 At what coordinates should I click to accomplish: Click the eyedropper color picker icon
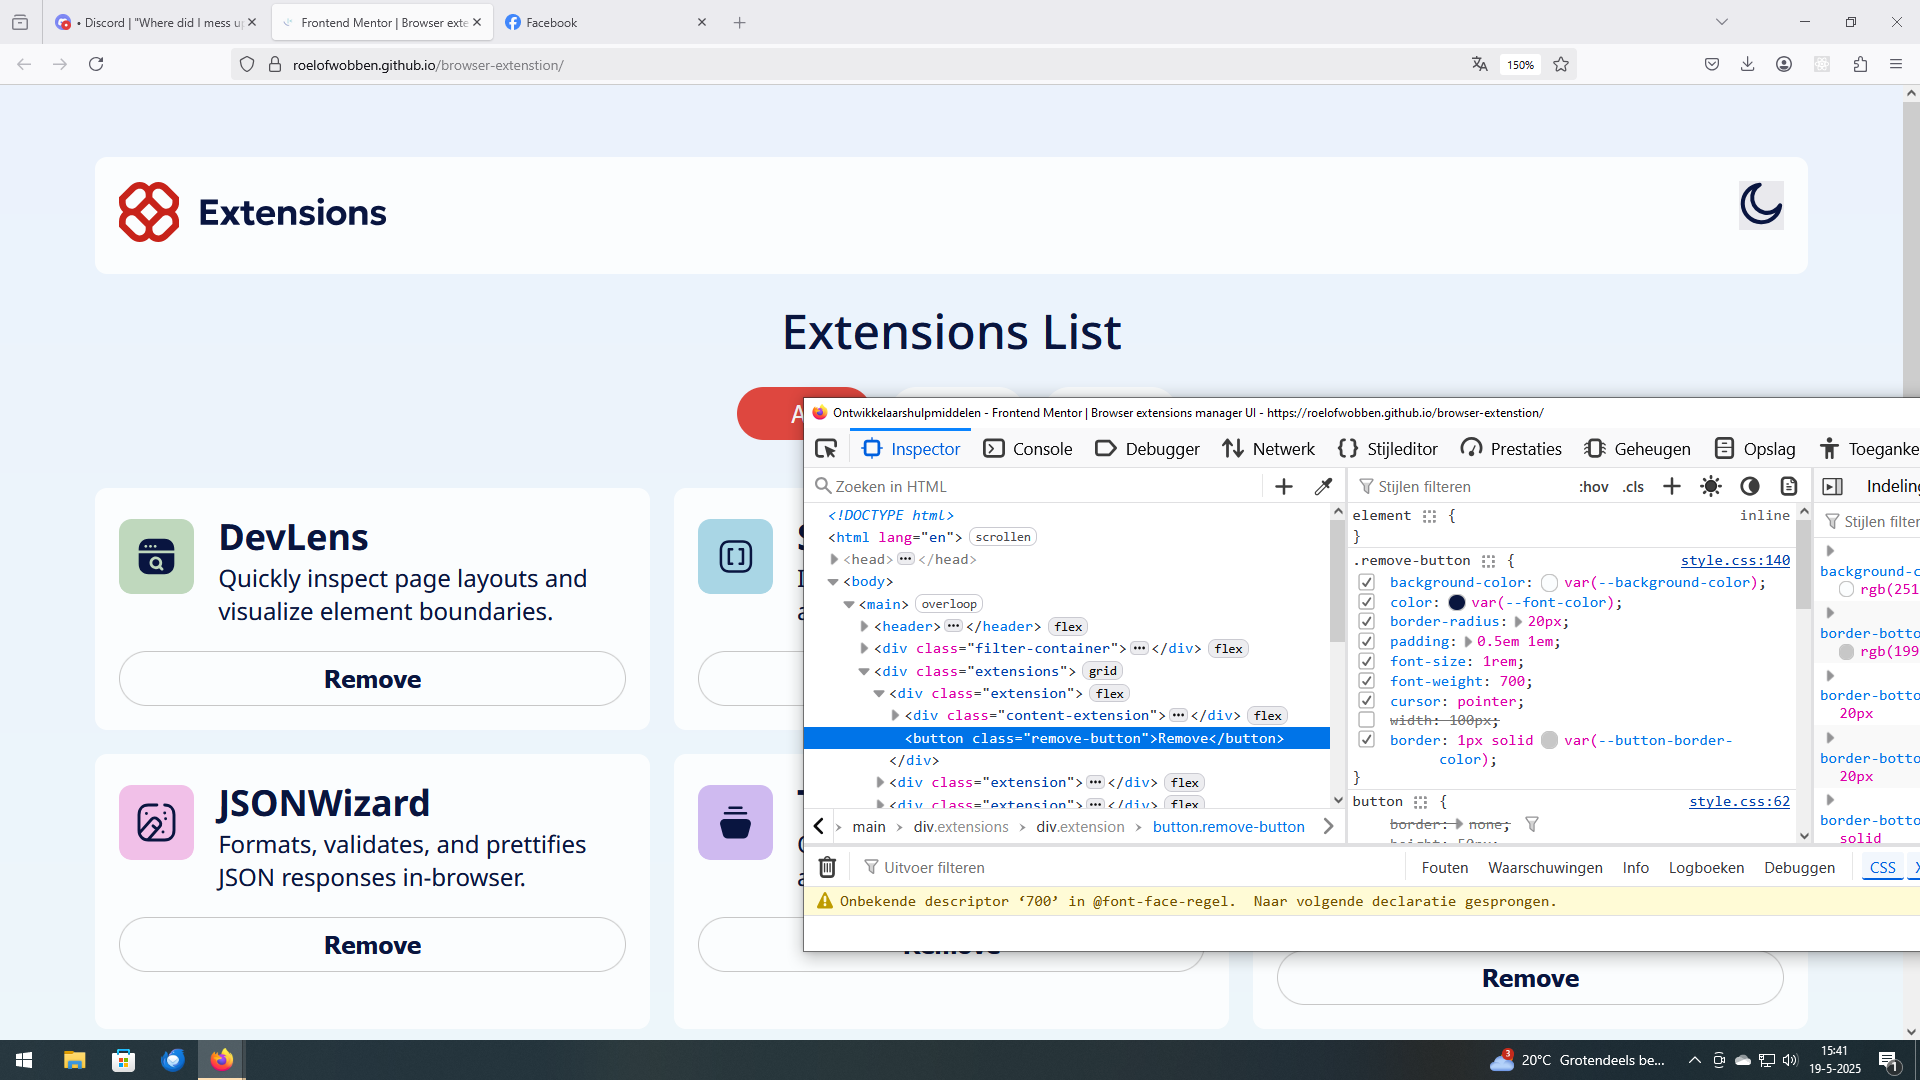coord(1323,487)
